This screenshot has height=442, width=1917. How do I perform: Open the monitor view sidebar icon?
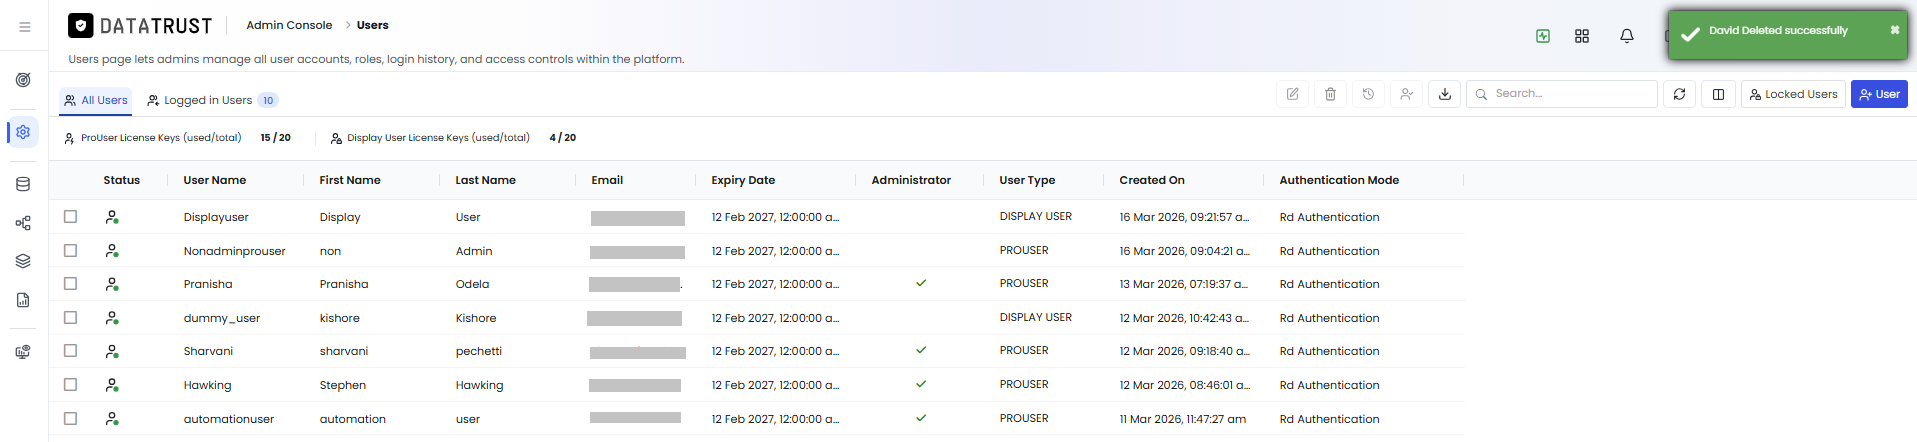23,352
